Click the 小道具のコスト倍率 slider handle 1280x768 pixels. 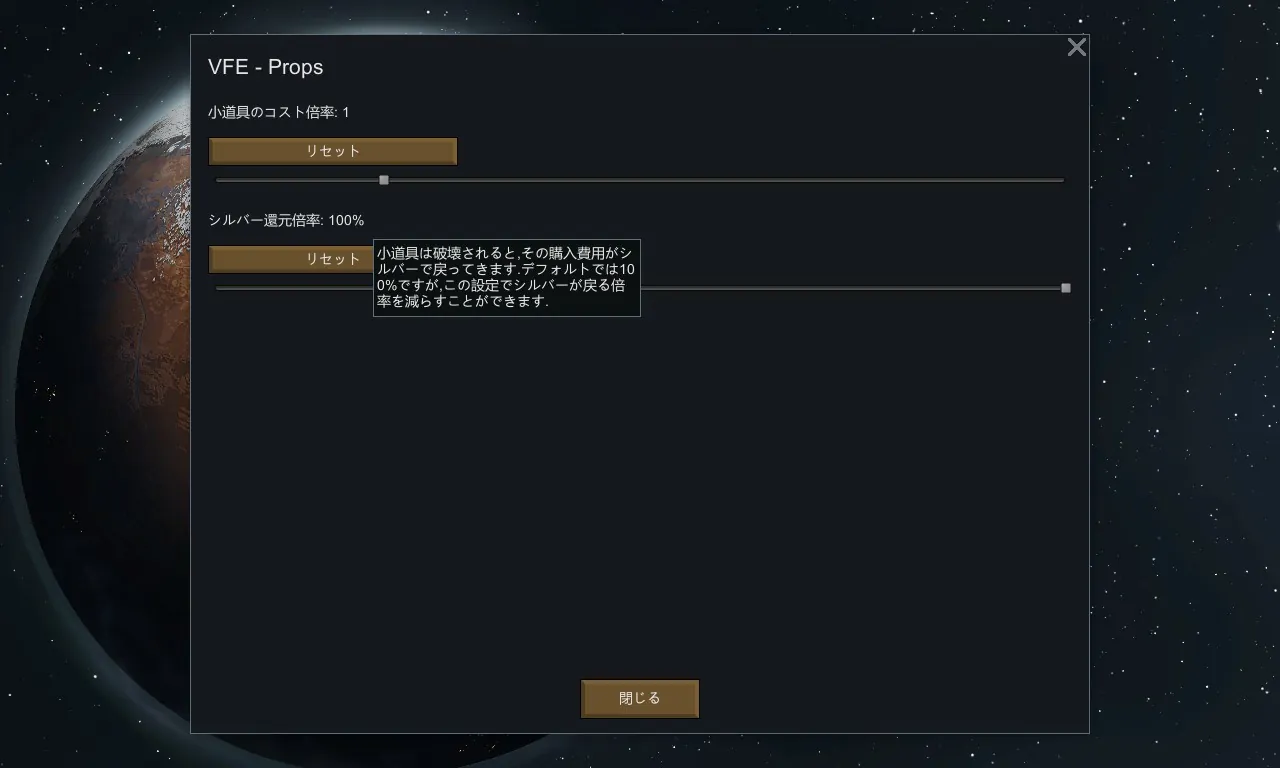pyautogui.click(x=384, y=180)
